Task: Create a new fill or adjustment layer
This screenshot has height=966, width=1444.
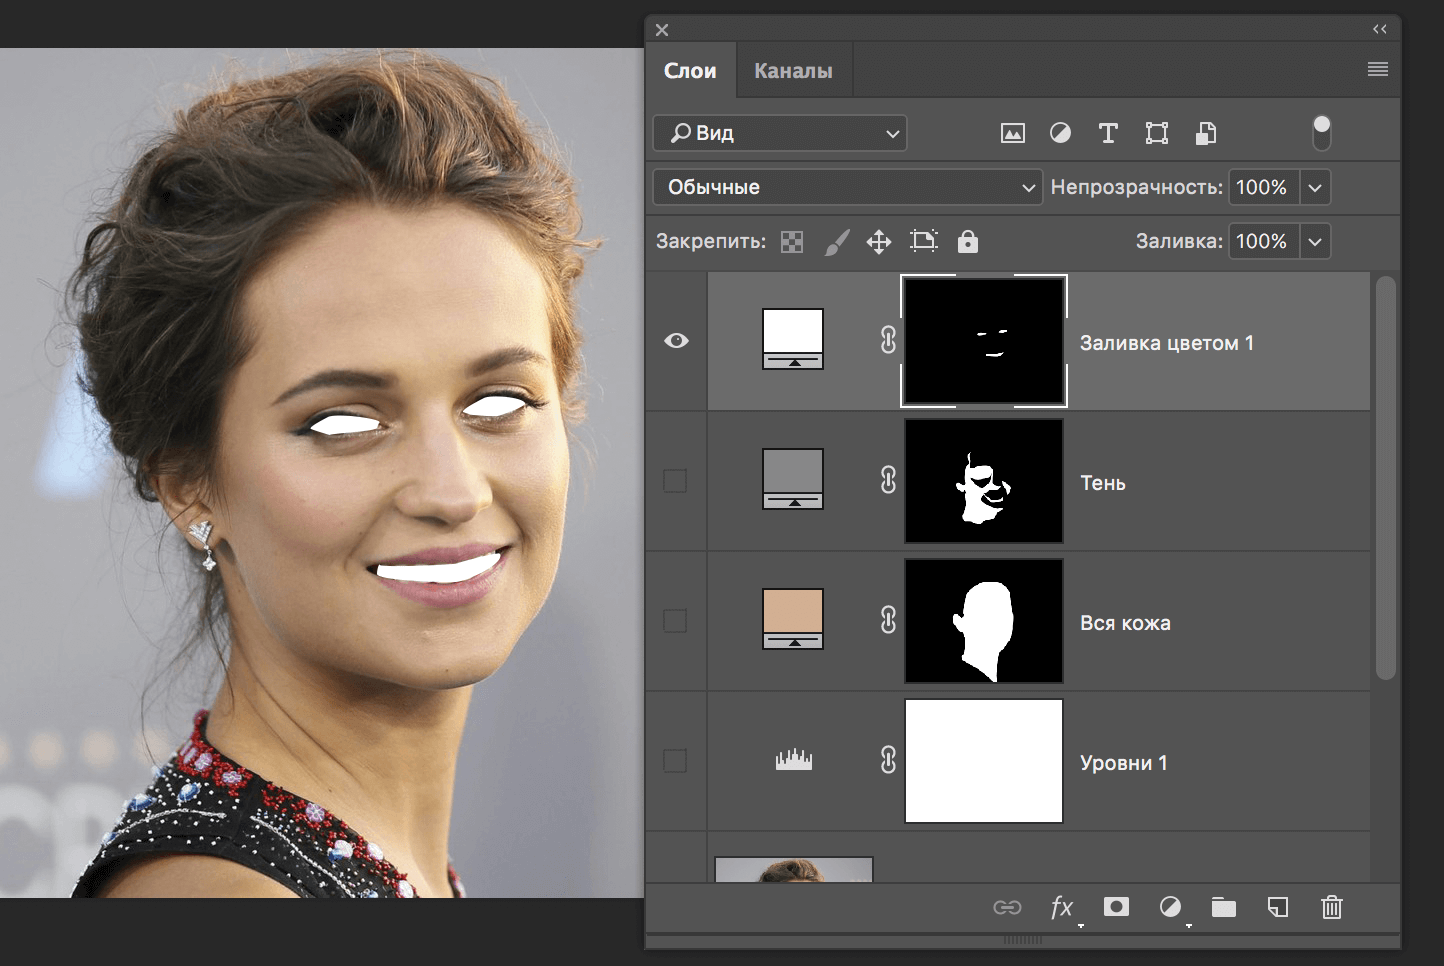Action: click(1171, 908)
